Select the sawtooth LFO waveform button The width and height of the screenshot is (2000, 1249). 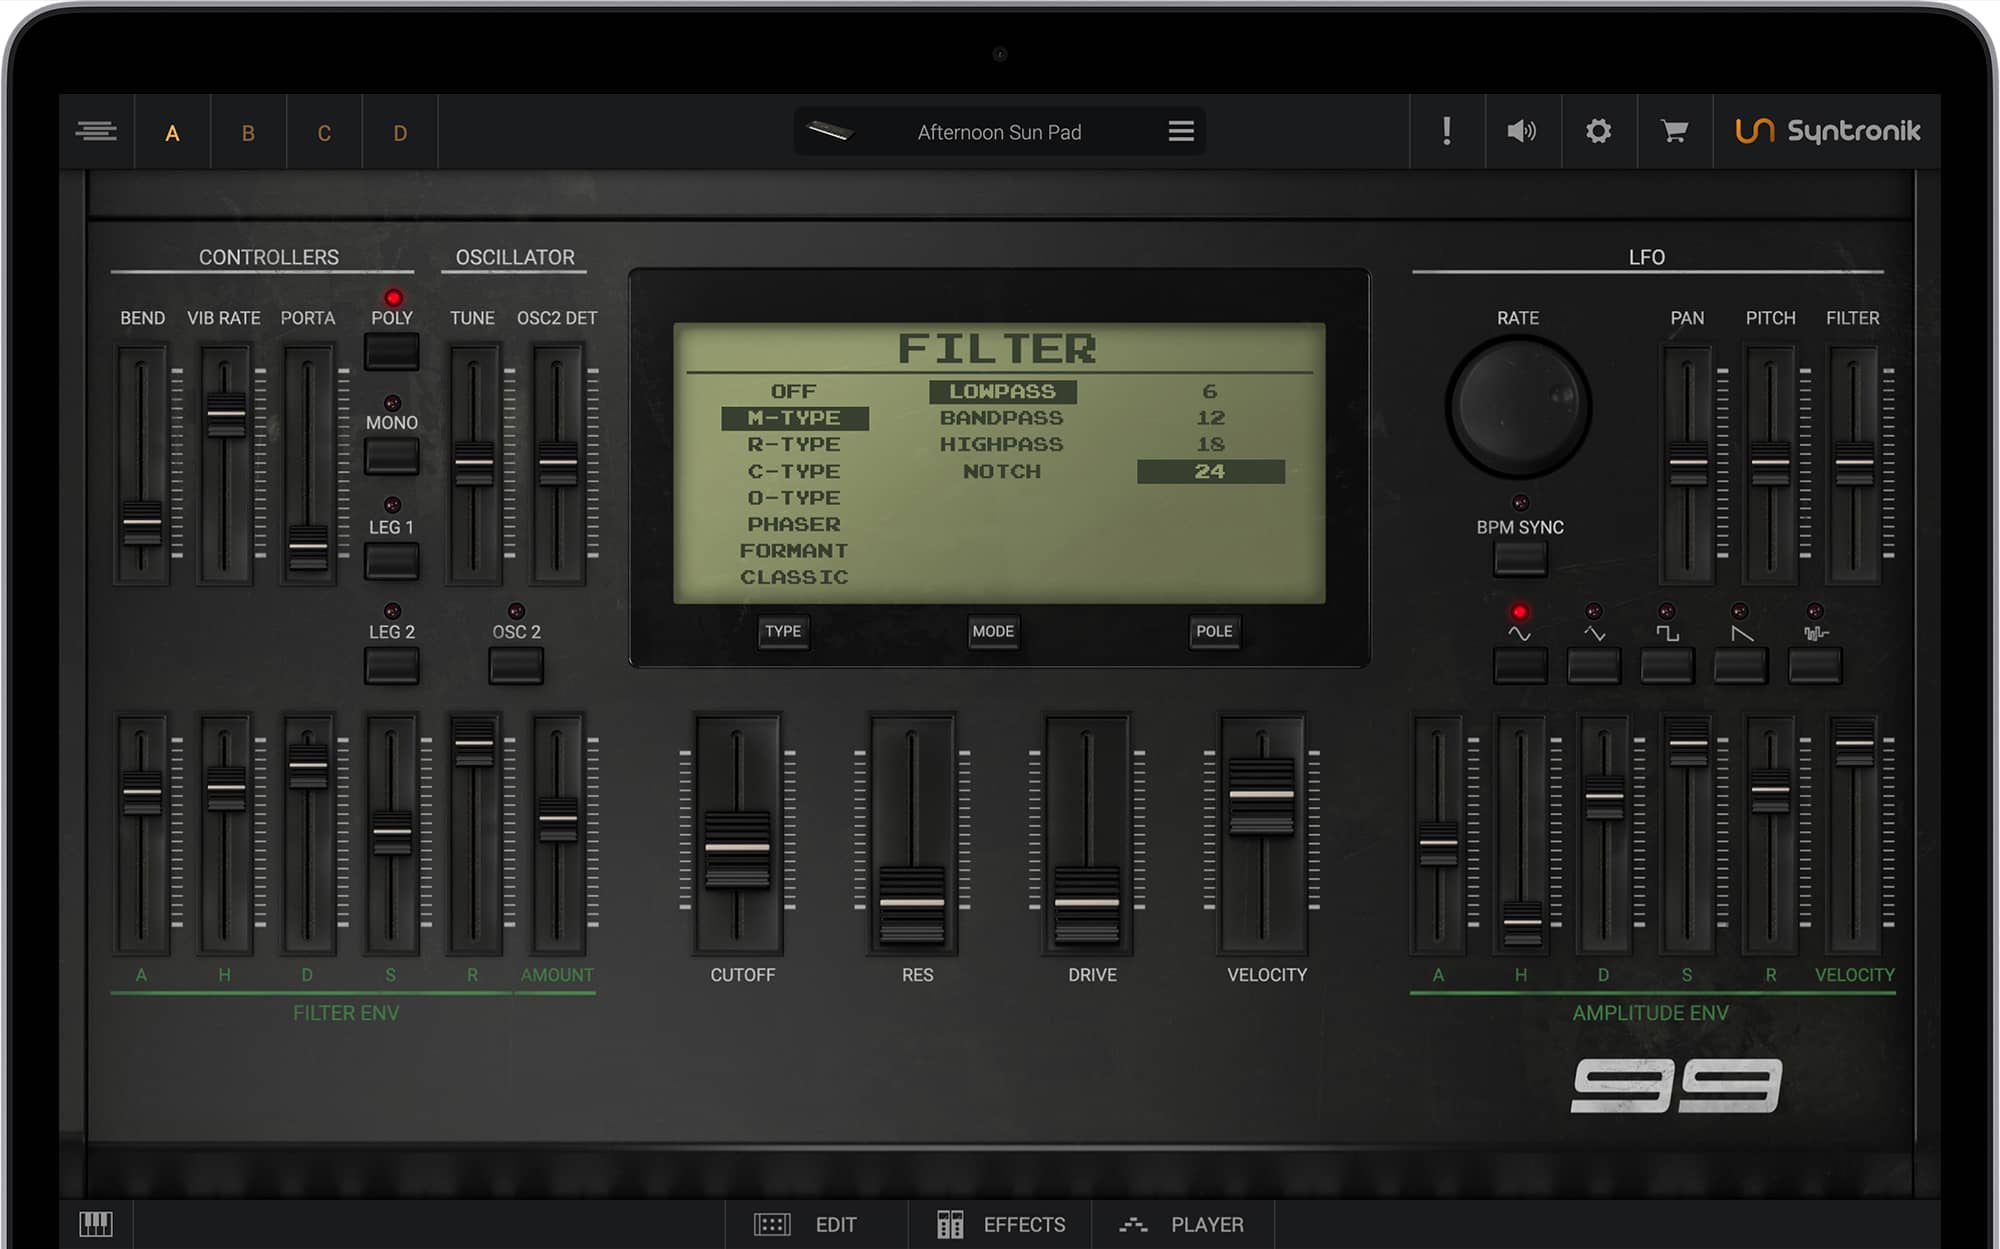pos(1741,666)
